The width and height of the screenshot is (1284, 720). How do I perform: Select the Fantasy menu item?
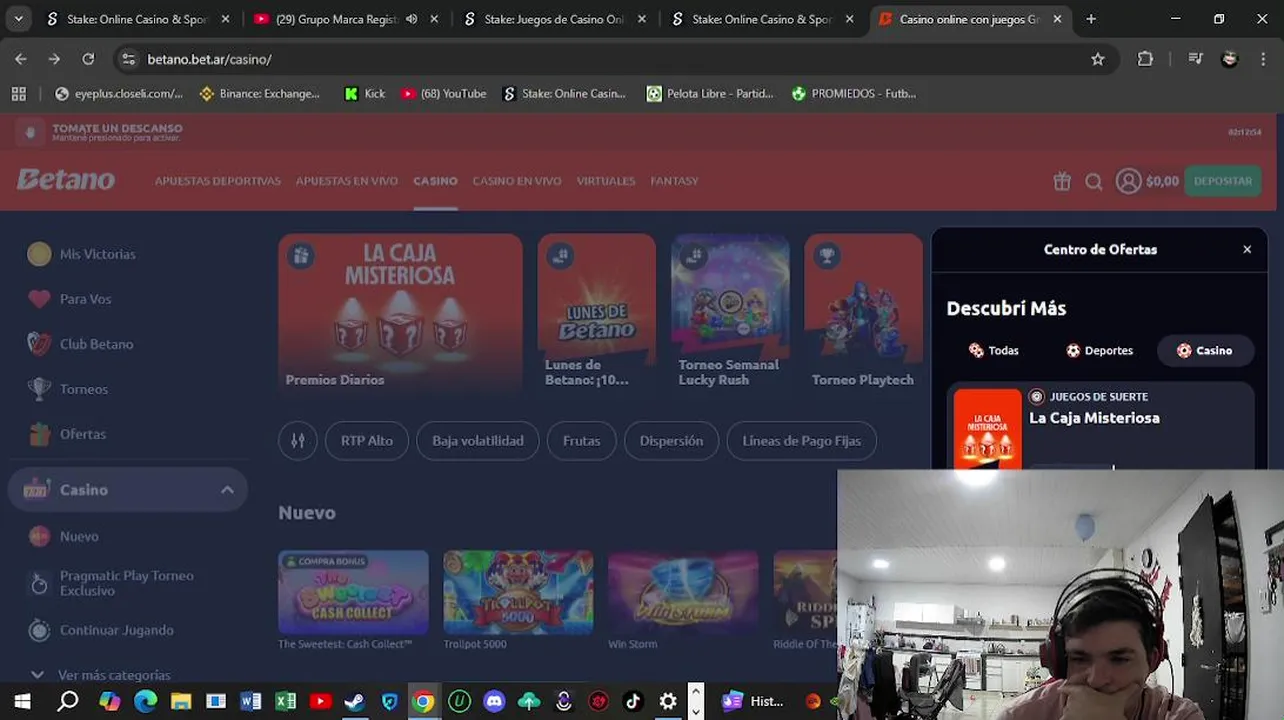tap(674, 181)
